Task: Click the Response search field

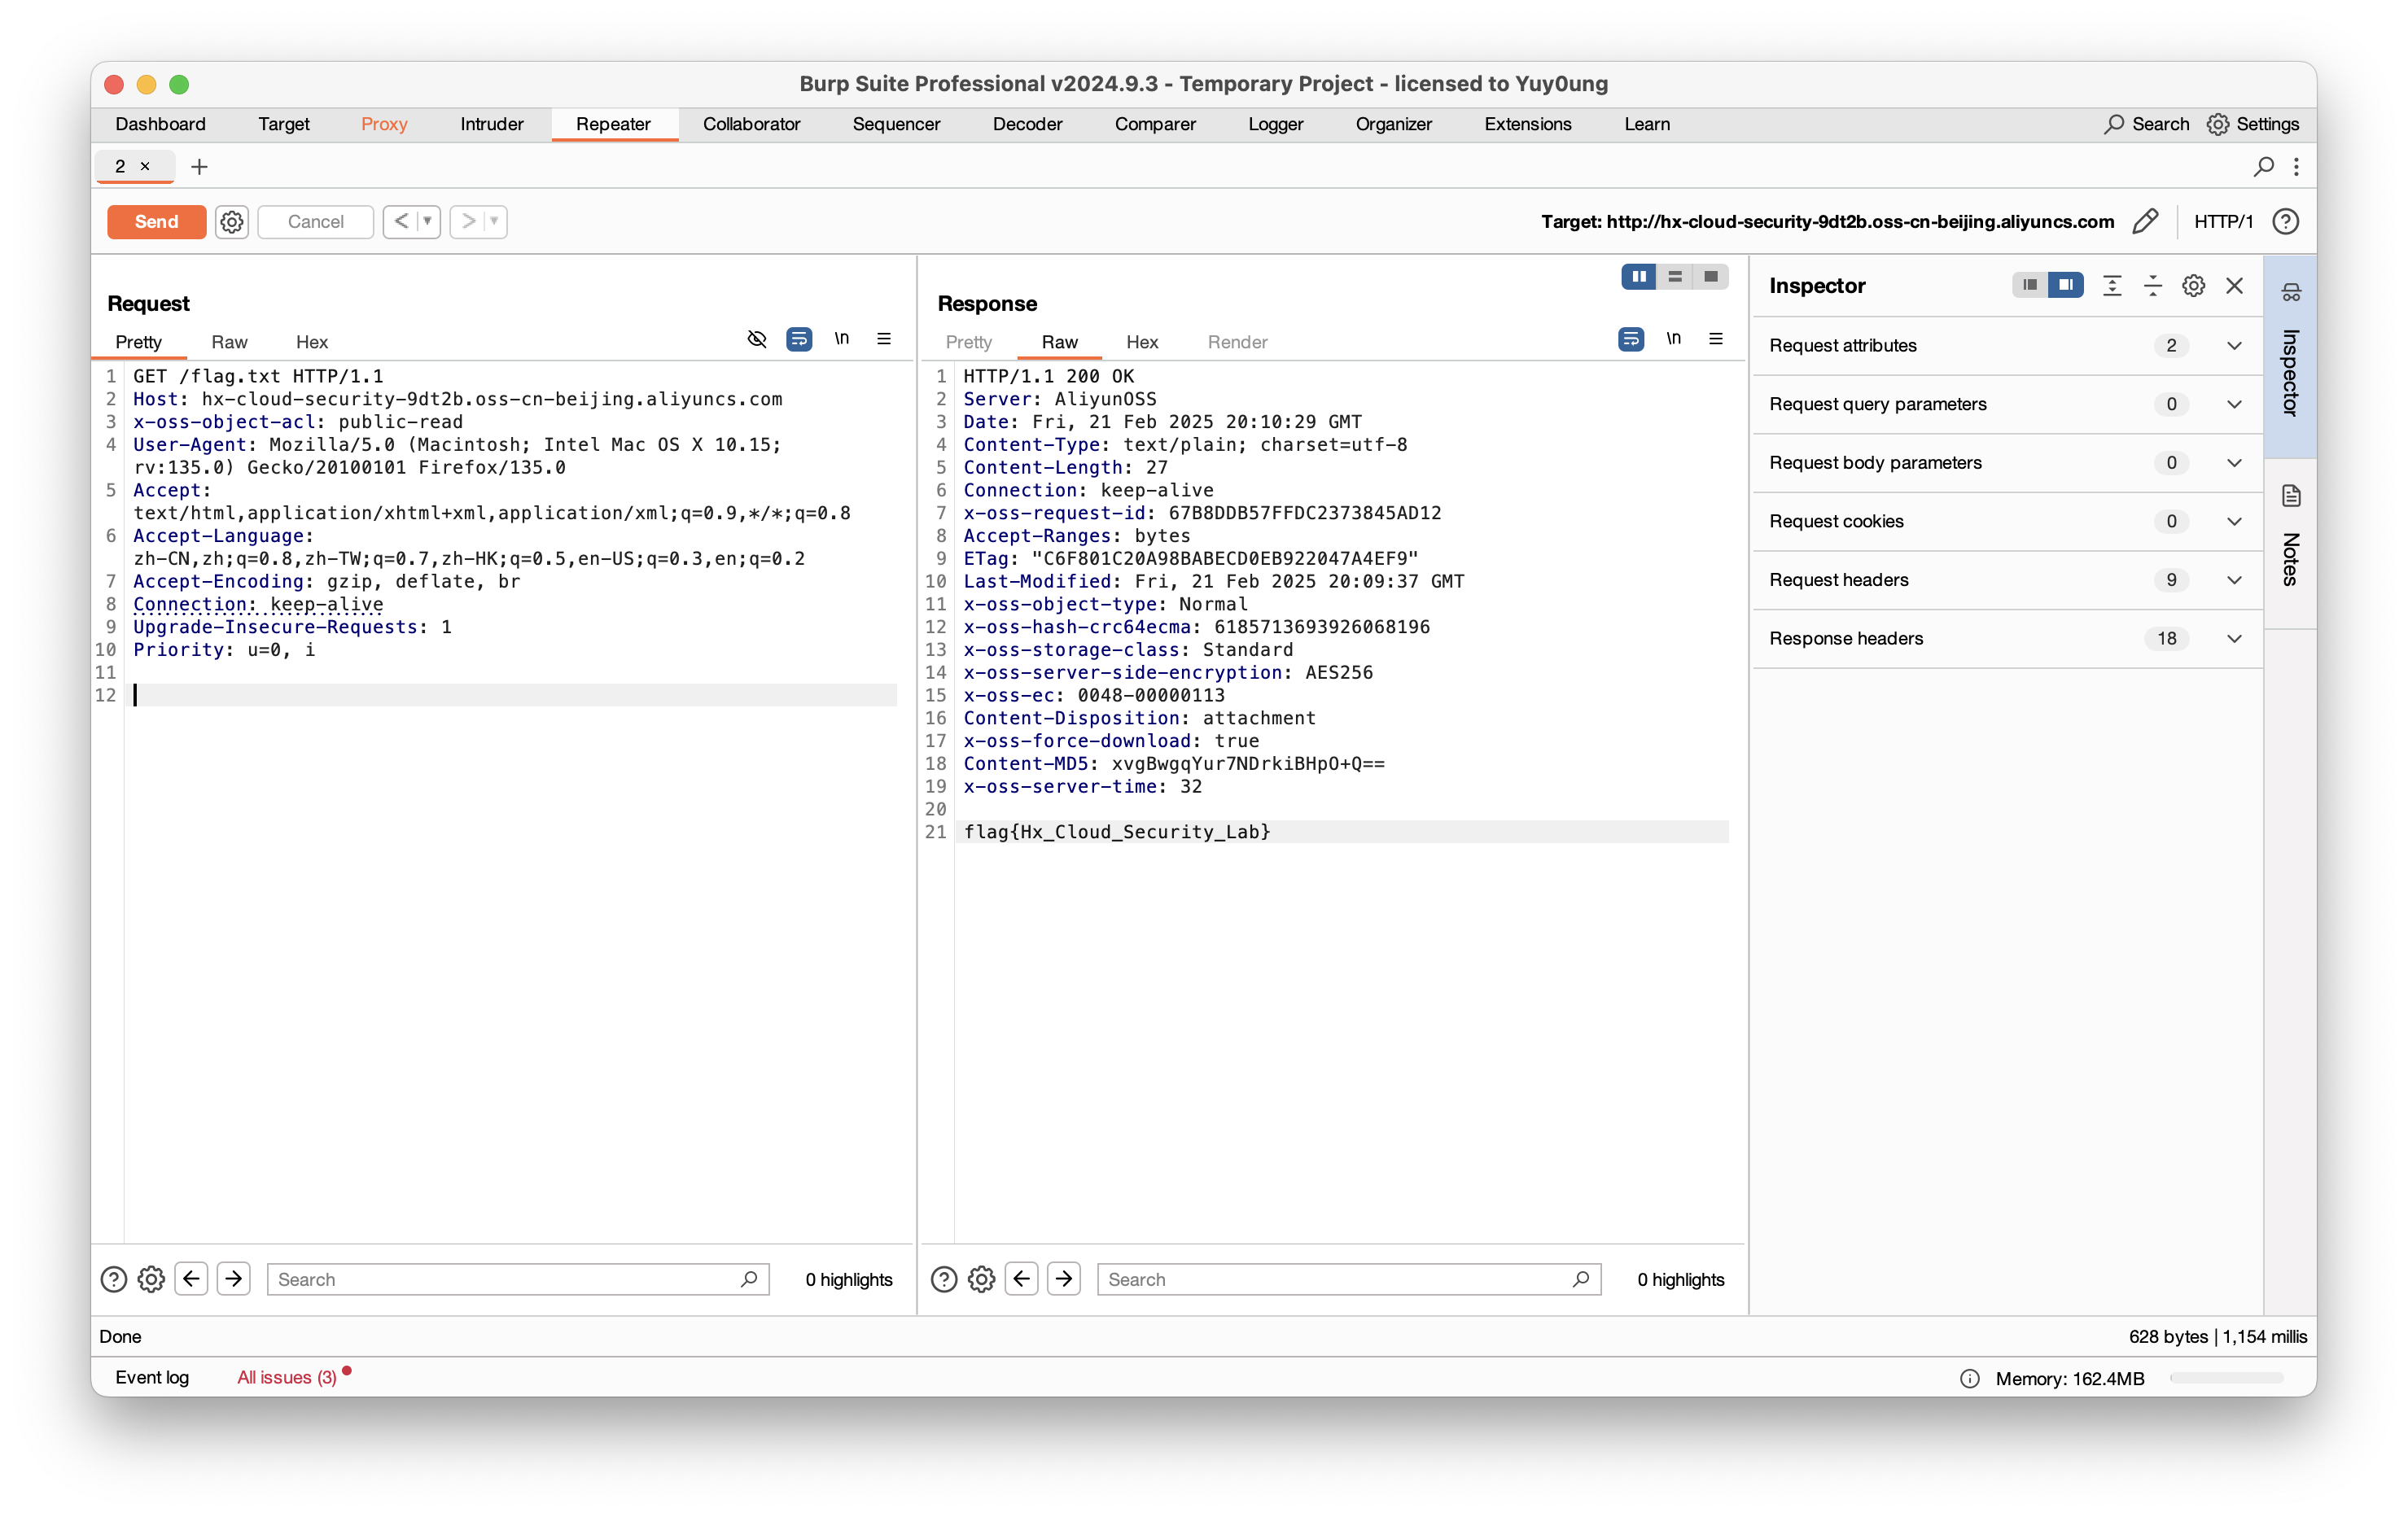Action: [1337, 1279]
